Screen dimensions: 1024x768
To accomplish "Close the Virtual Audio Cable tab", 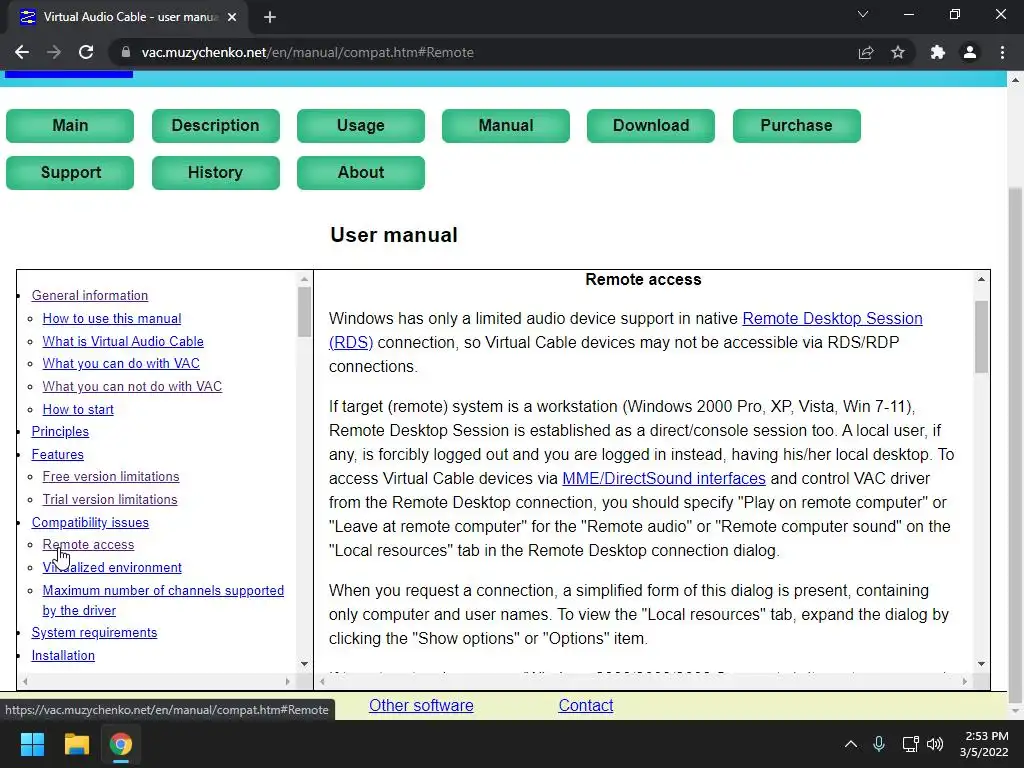I will tap(232, 17).
